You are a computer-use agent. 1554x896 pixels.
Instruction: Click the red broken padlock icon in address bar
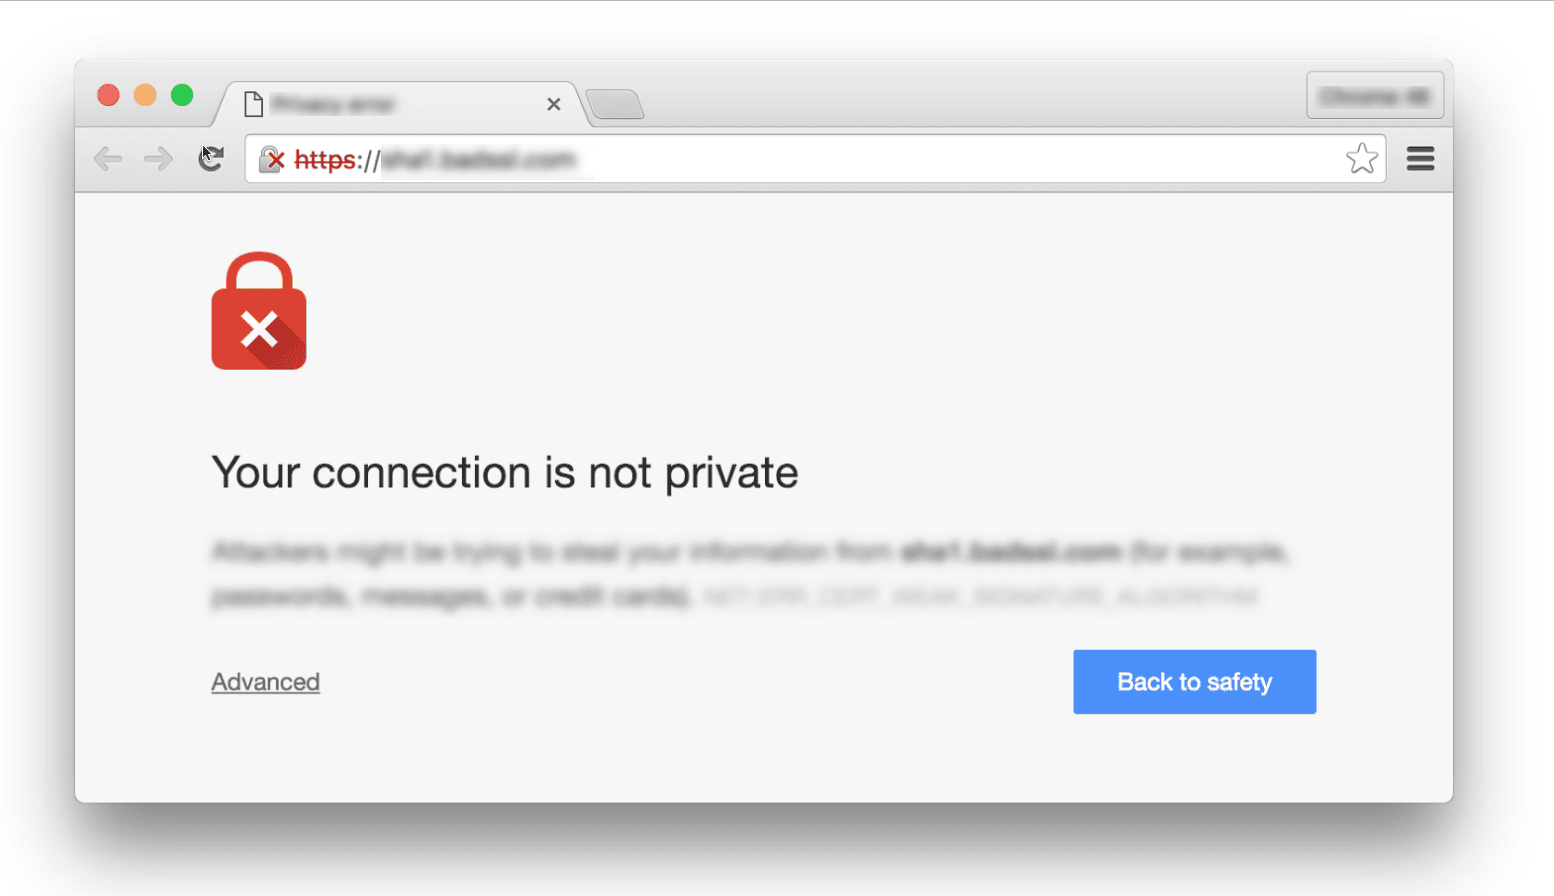(x=271, y=159)
